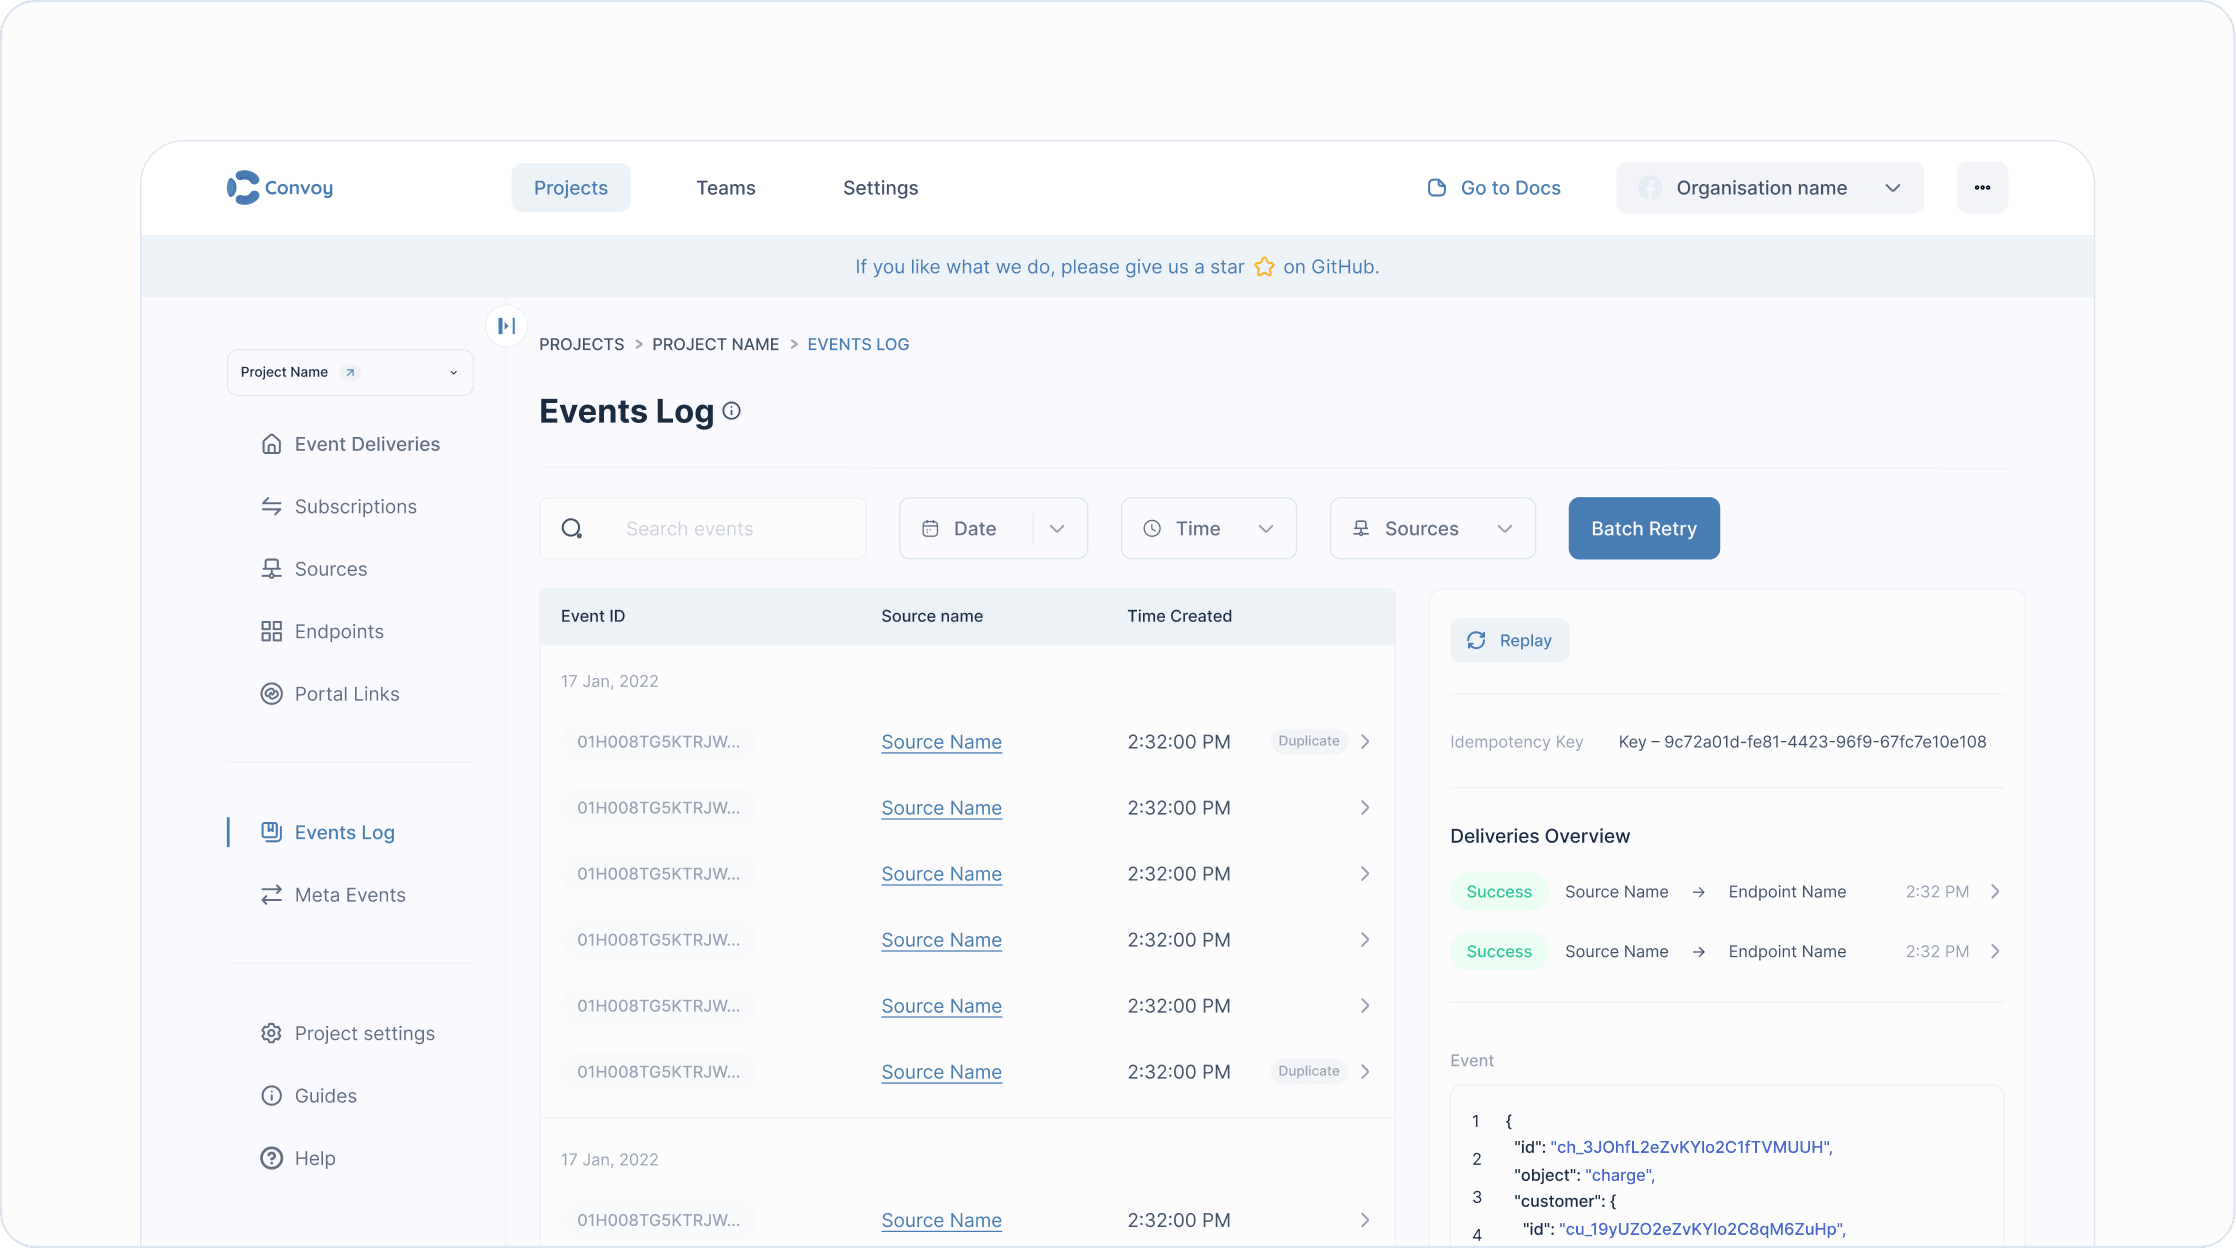This screenshot has width=2236, height=1248.
Task: Open the Date filter dropdown
Action: (x=993, y=528)
